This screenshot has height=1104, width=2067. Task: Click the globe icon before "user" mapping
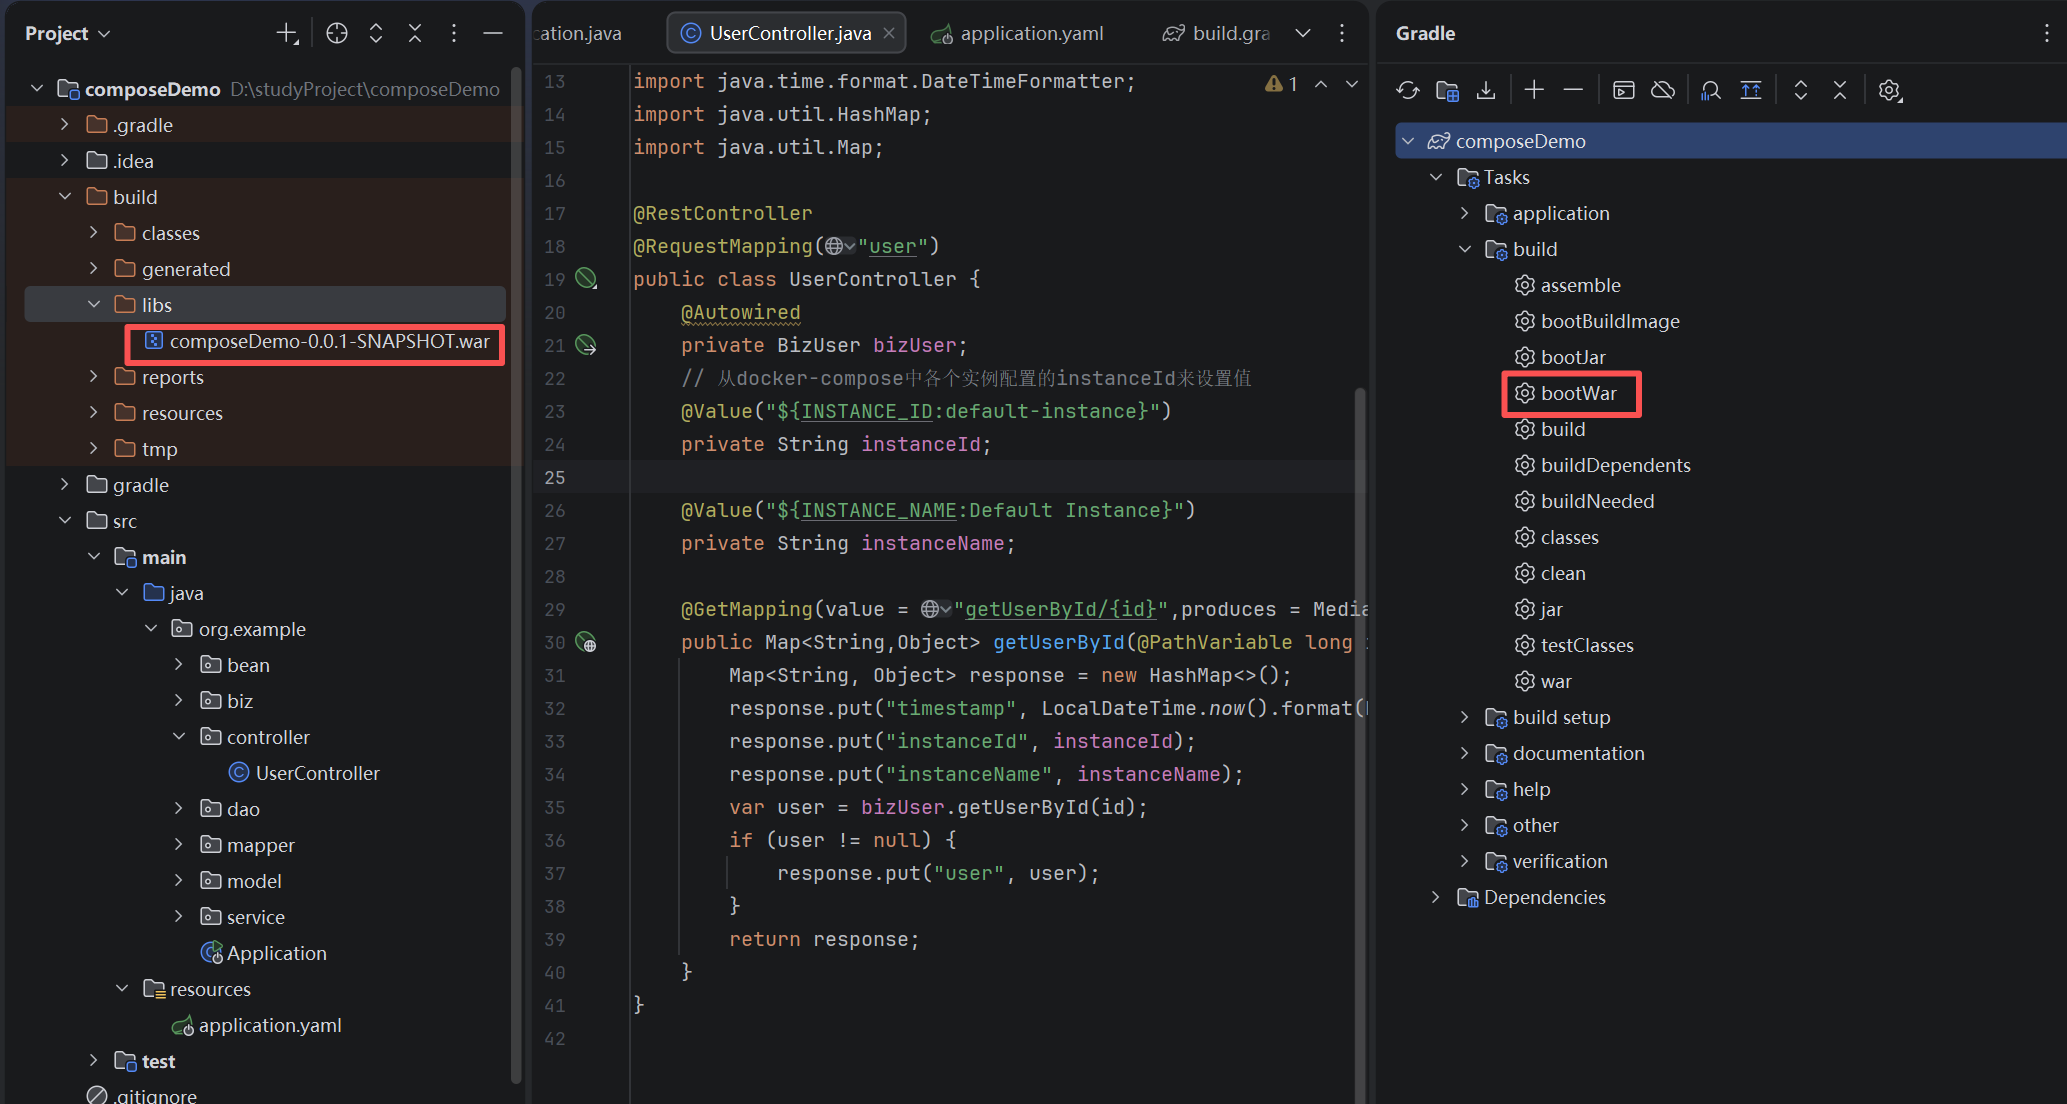[x=834, y=246]
